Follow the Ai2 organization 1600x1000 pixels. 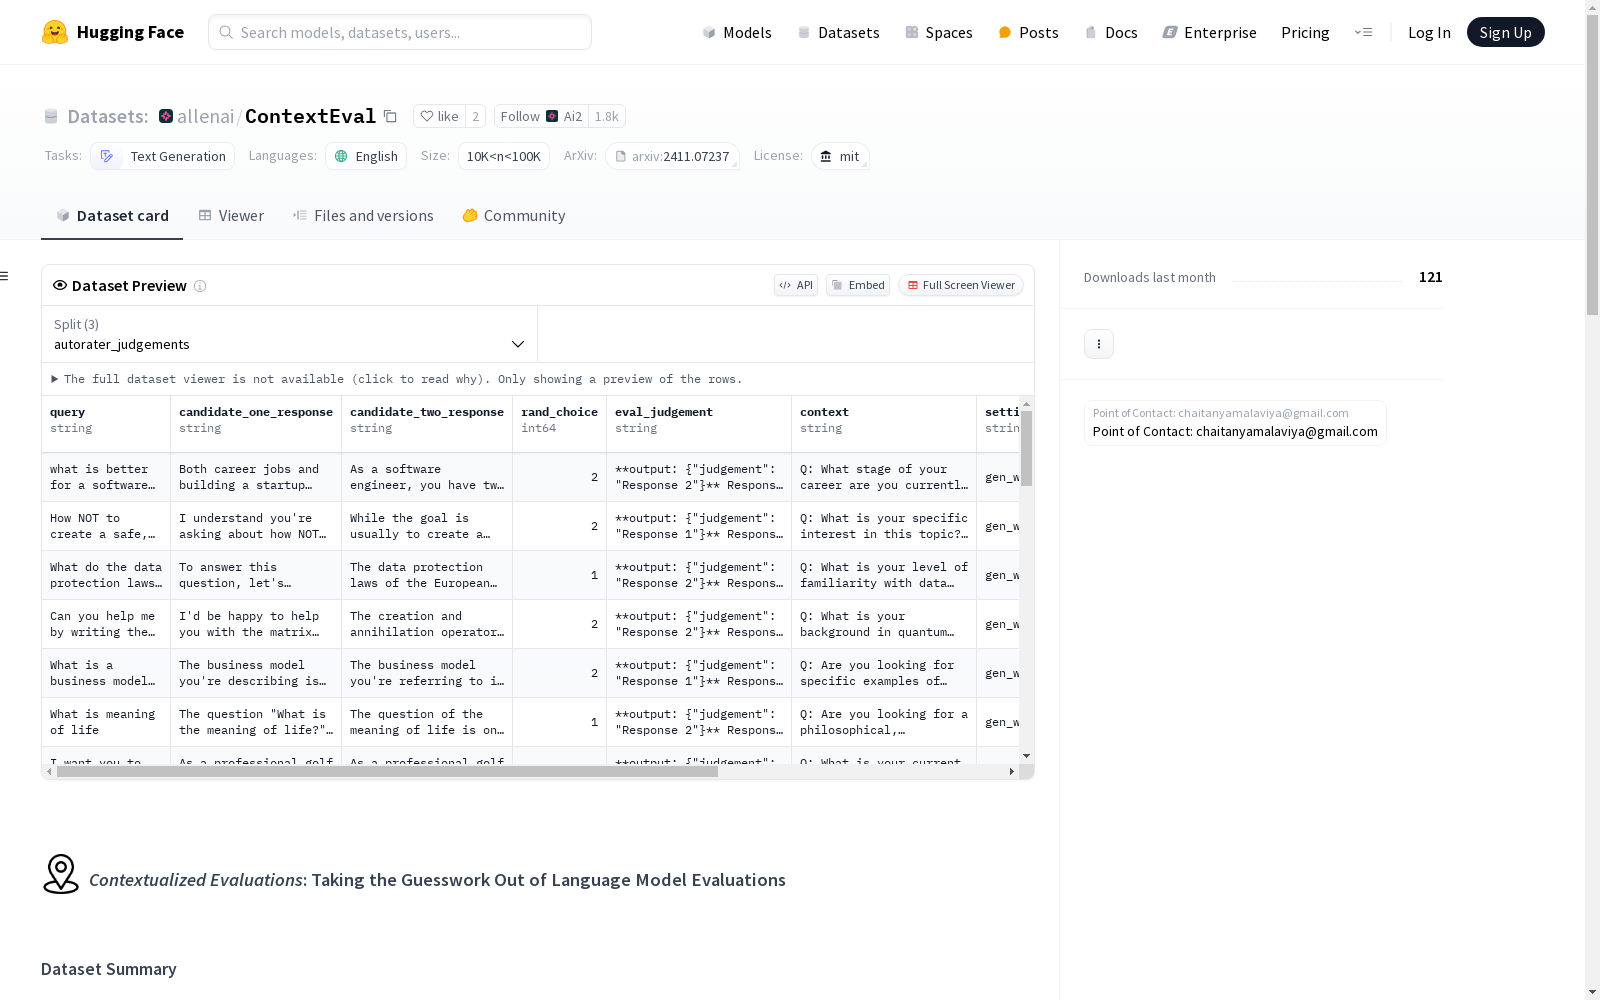pyautogui.click(x=541, y=116)
